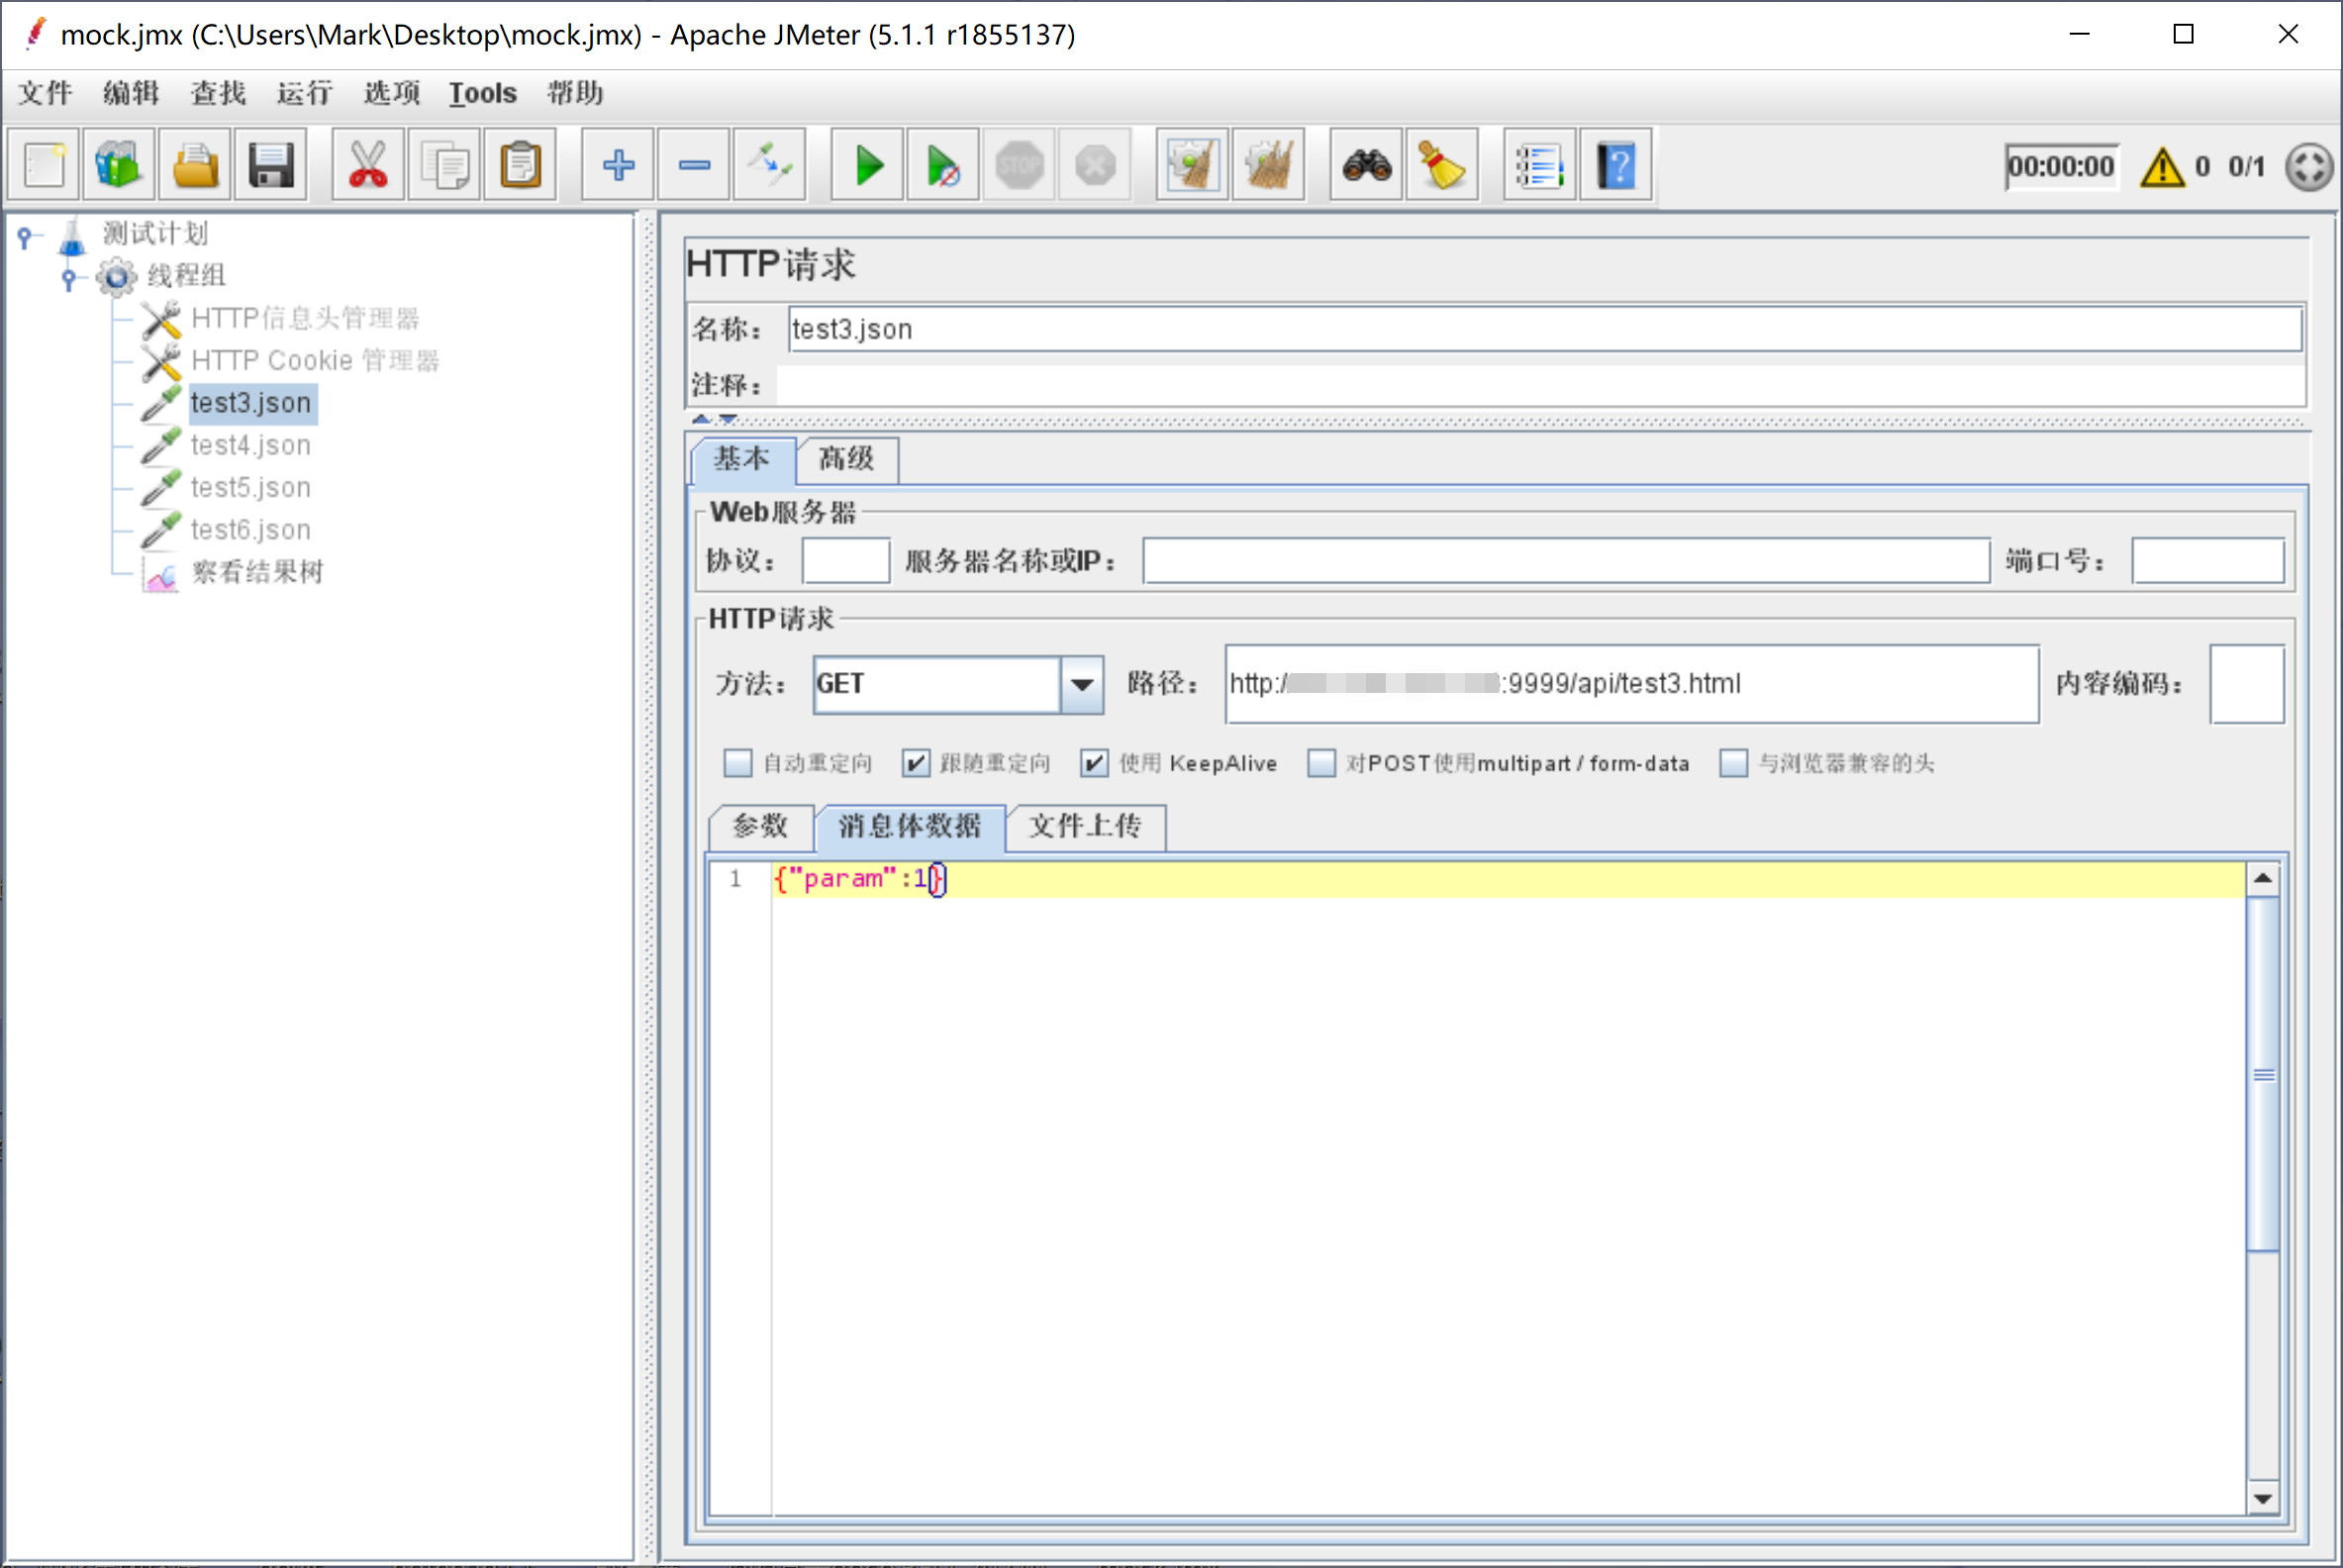Collapse the 线程组 tree node

(69, 279)
